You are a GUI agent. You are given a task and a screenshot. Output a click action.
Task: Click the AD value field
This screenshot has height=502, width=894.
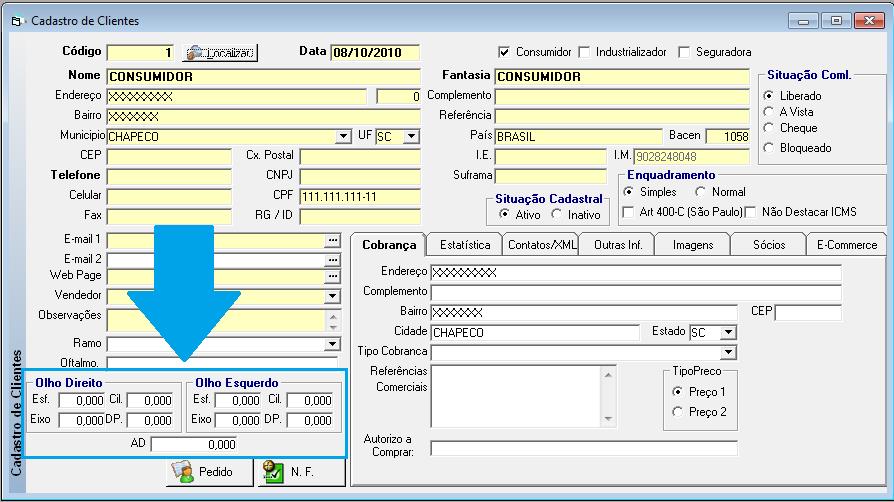(x=193, y=444)
